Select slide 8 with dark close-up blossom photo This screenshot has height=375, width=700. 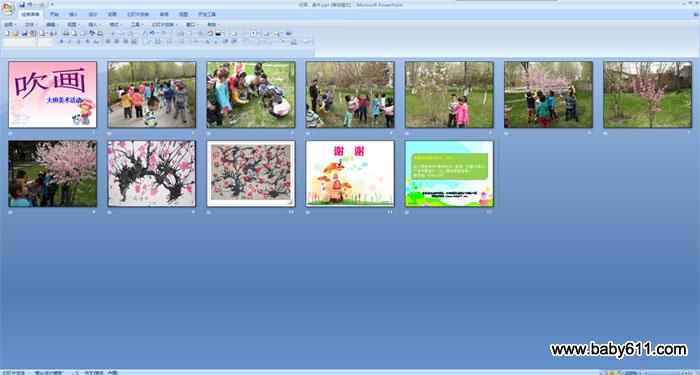coord(52,173)
